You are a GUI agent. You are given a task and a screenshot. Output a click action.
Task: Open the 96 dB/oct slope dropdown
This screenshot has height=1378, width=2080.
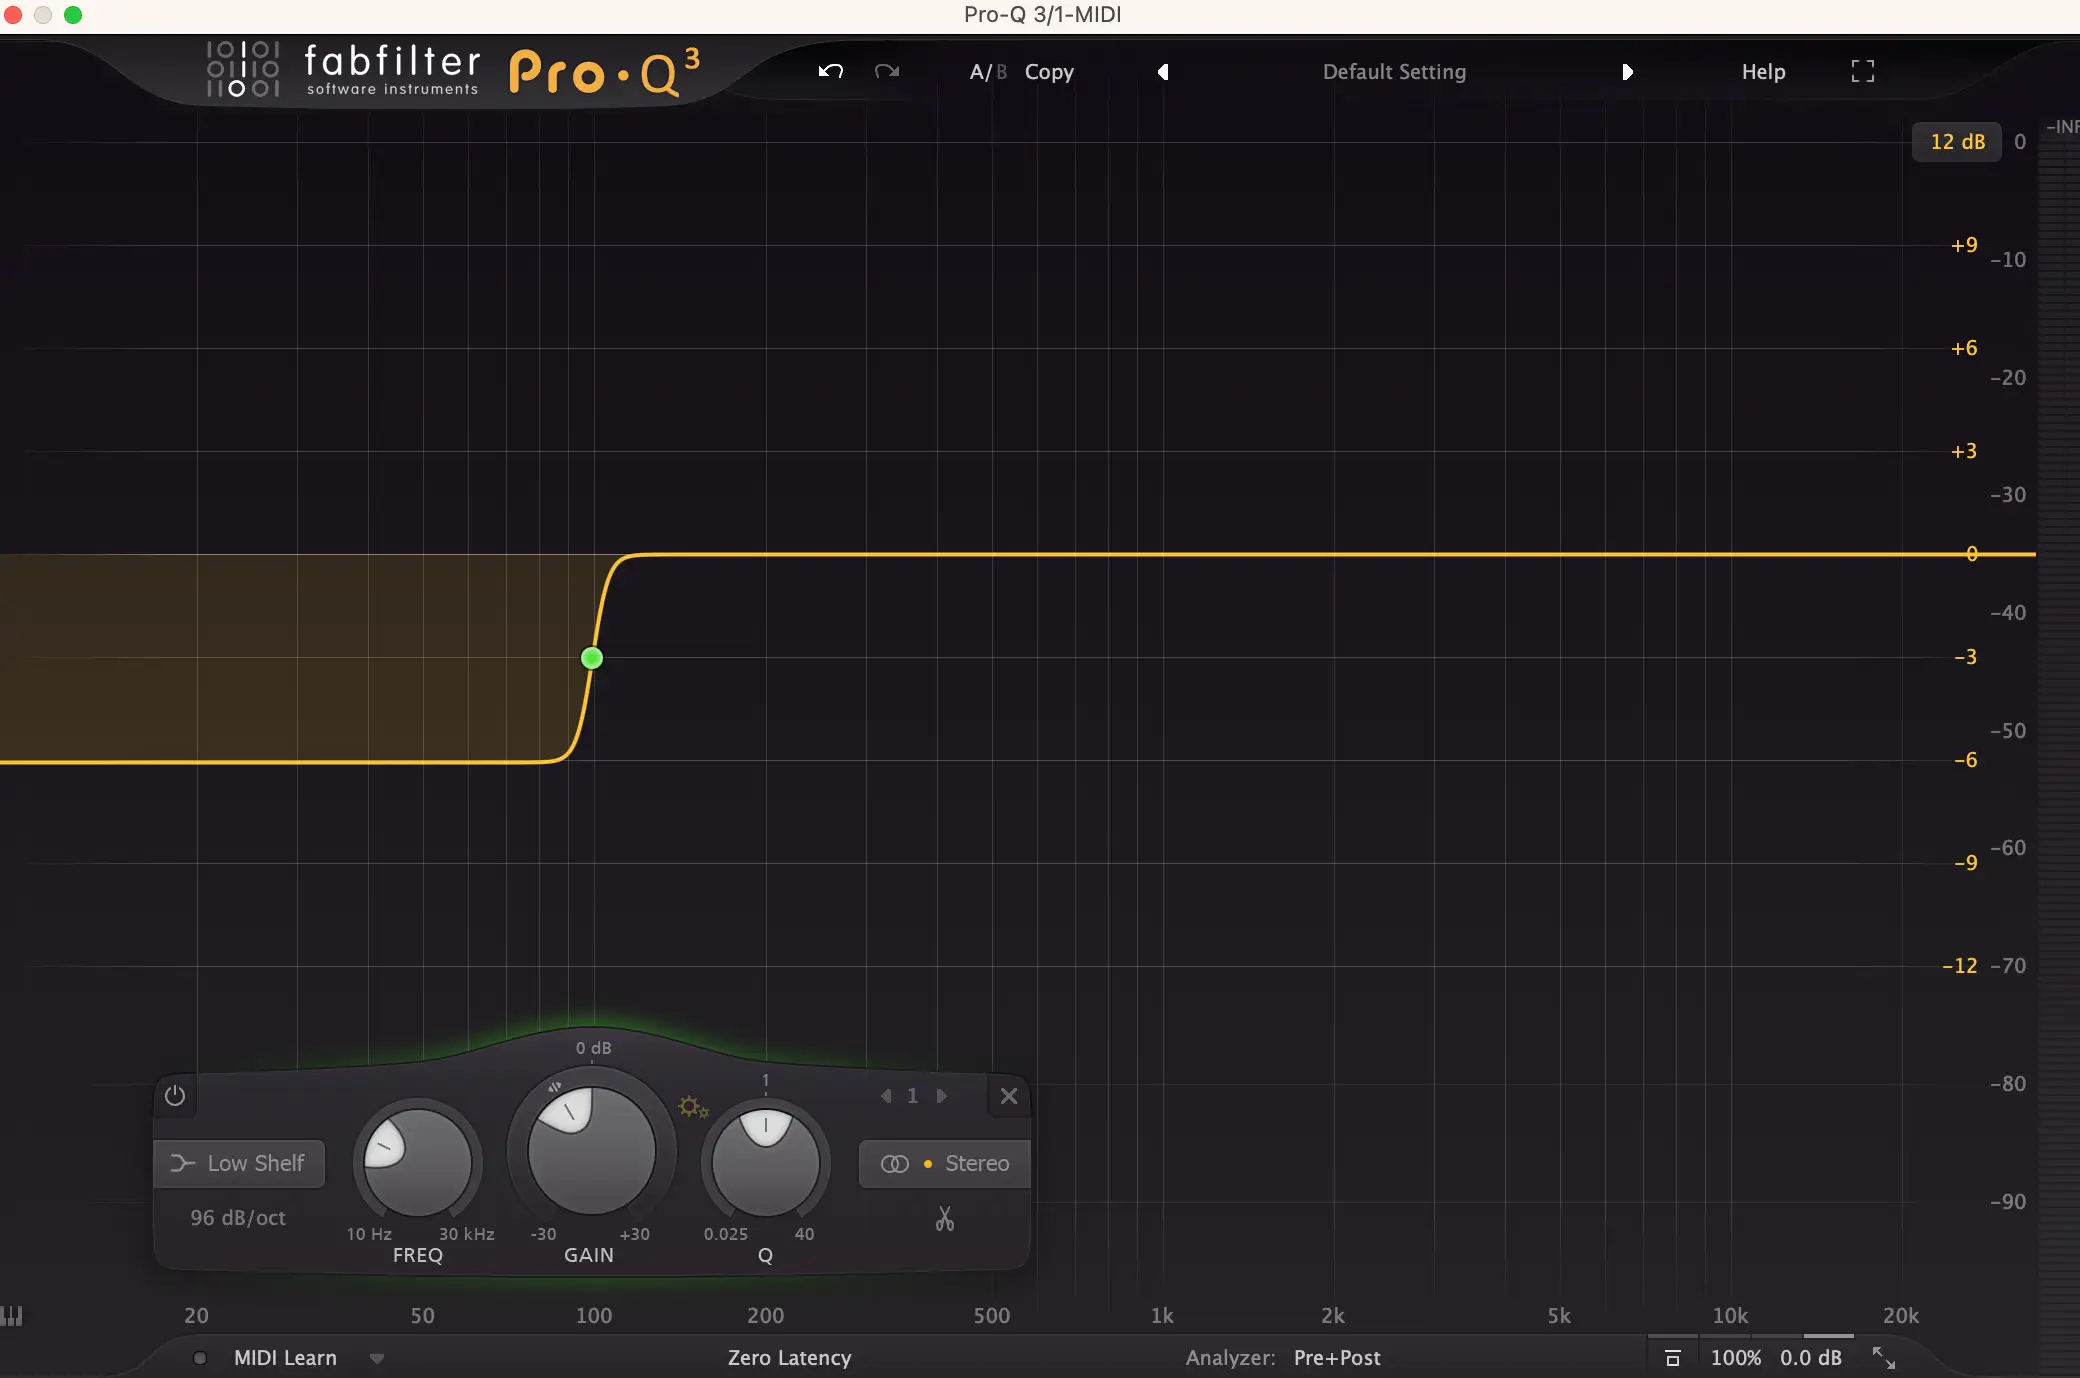click(238, 1218)
